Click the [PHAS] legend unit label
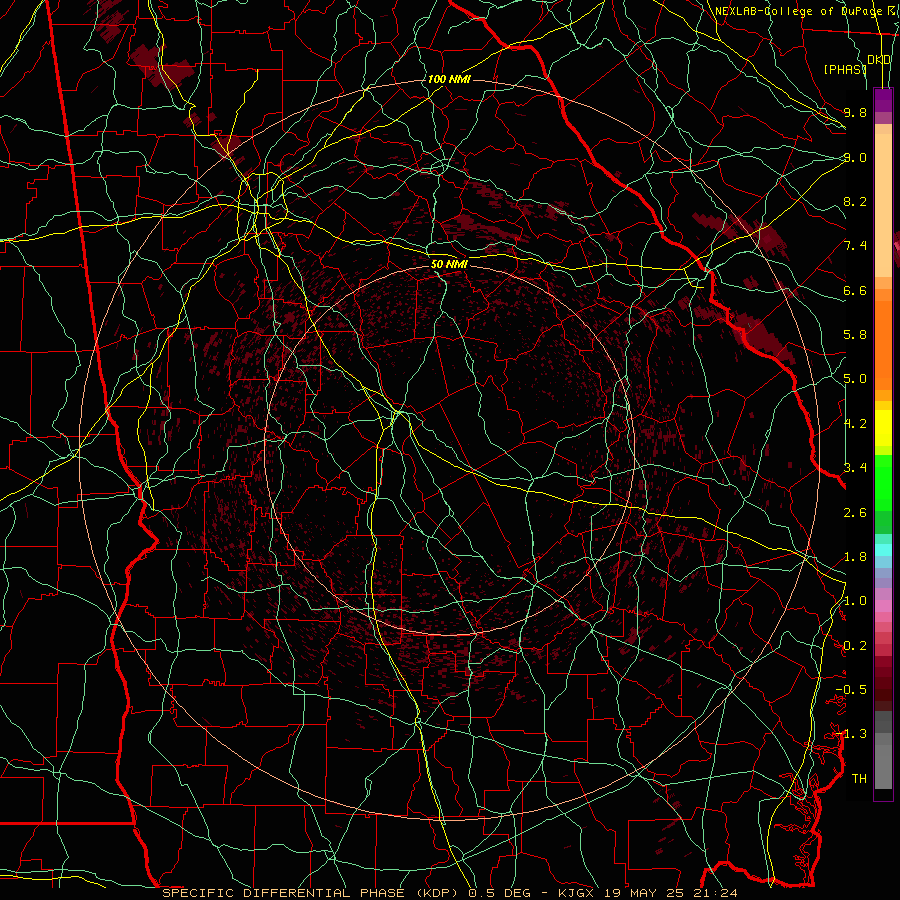Viewport: 900px width, 900px height. pyautogui.click(x=844, y=69)
